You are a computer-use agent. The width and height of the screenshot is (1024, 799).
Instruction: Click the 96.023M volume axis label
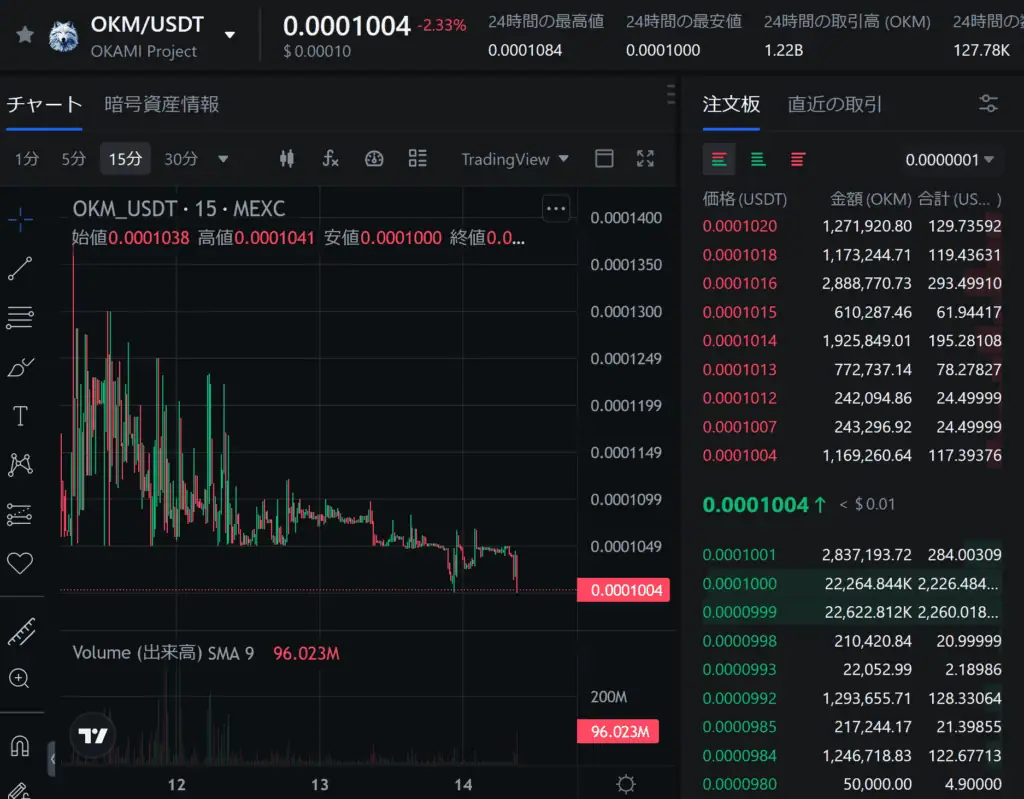tap(618, 732)
